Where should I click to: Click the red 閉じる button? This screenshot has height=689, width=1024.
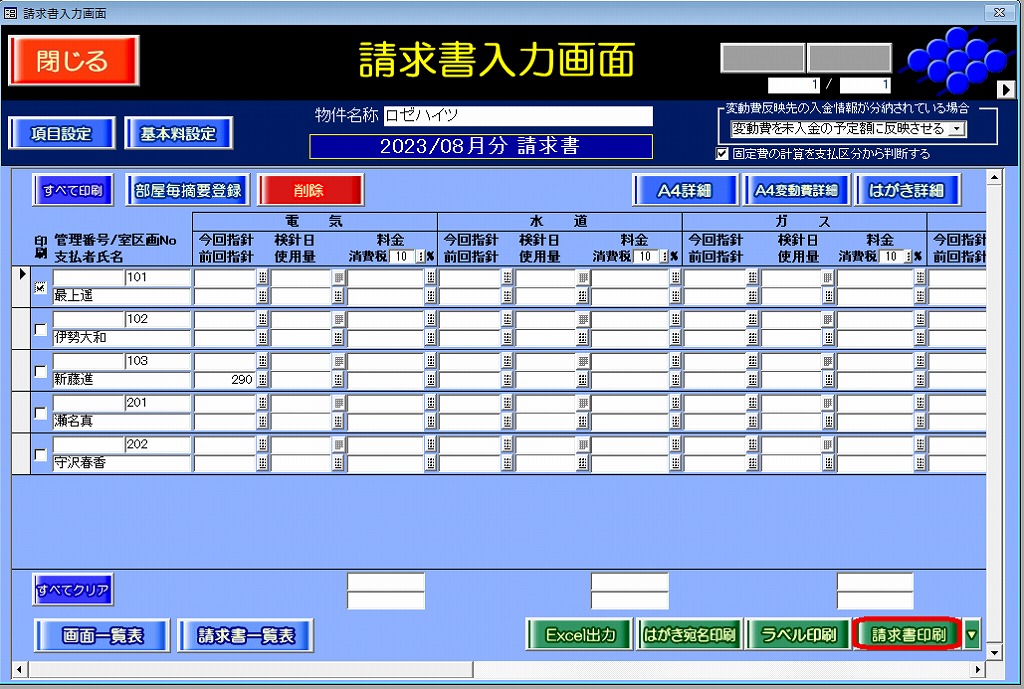coord(73,61)
